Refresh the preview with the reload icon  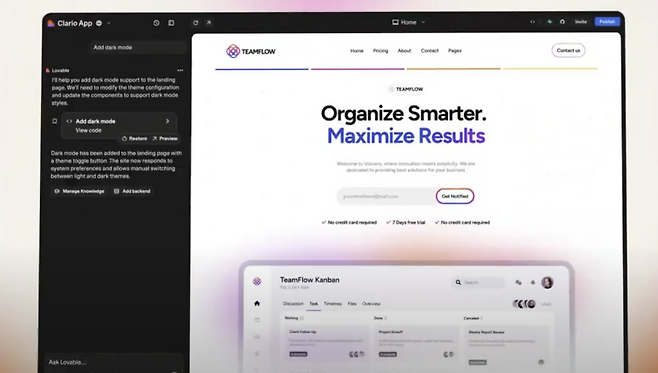click(x=196, y=23)
